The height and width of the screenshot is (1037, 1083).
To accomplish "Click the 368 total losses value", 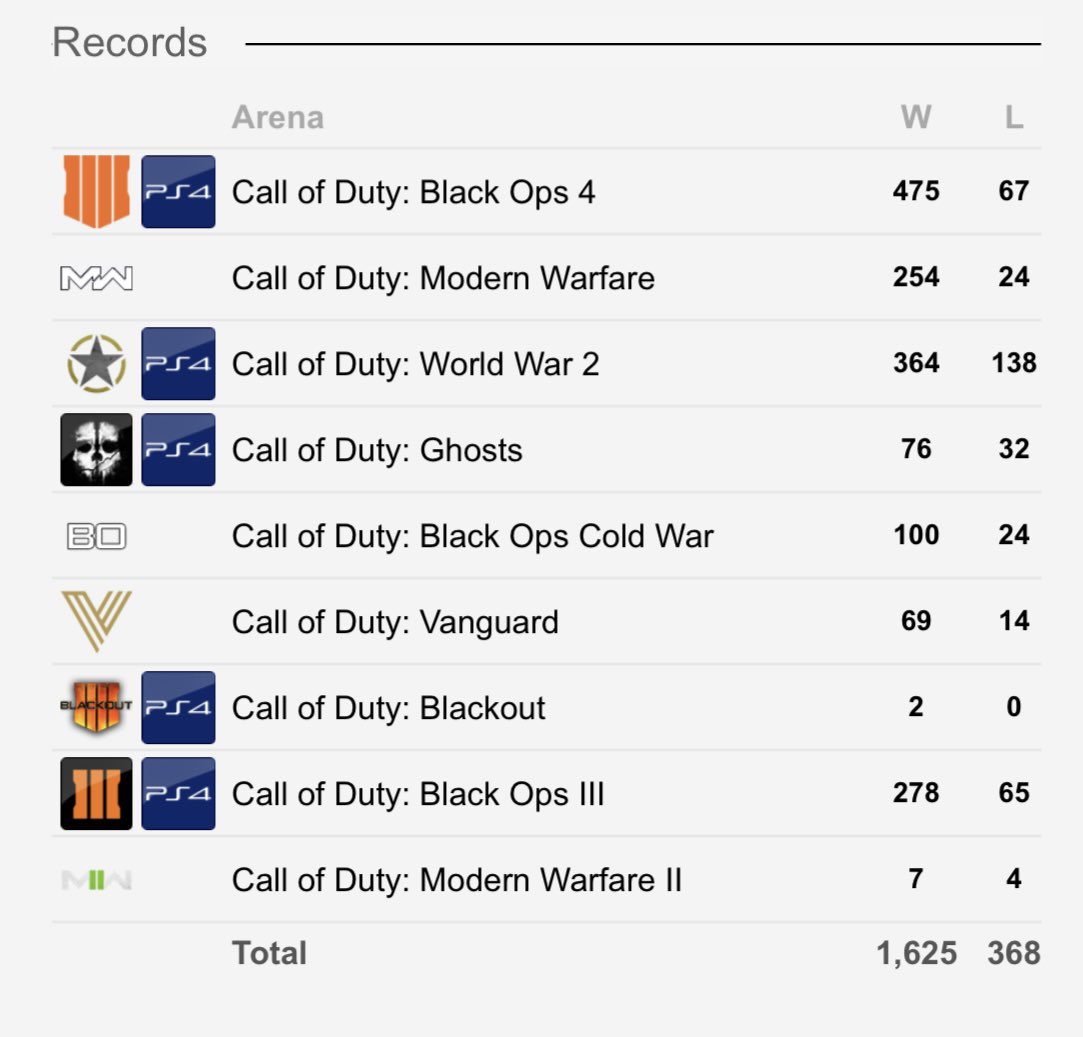I will click(1013, 953).
